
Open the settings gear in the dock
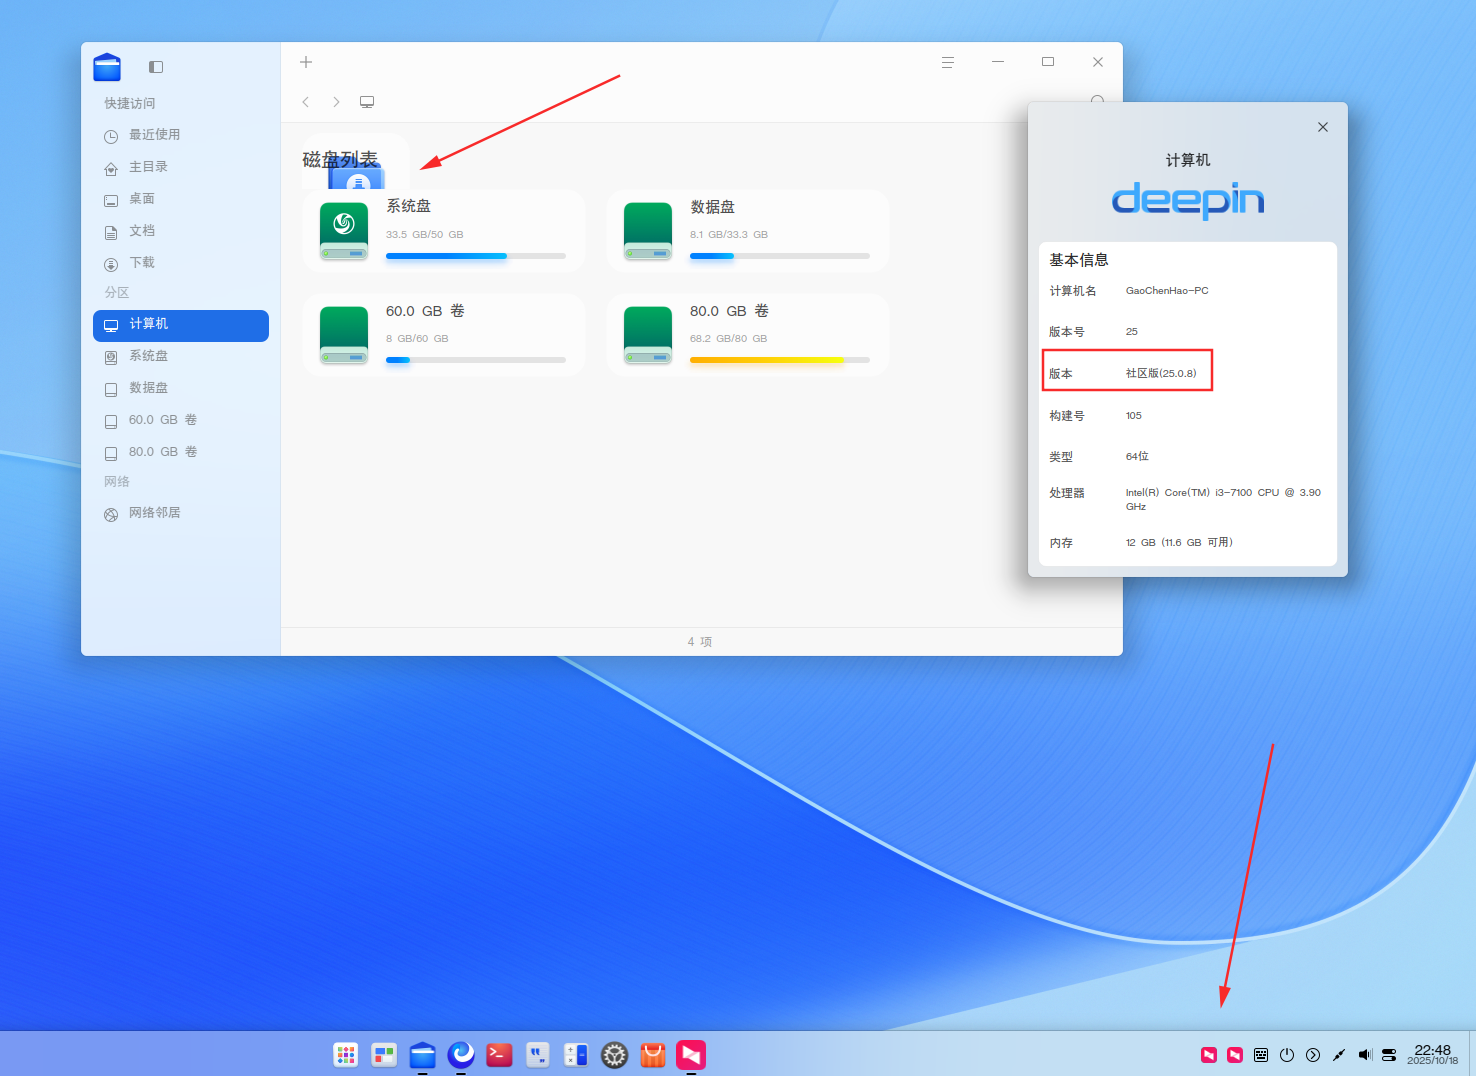pyautogui.click(x=615, y=1054)
